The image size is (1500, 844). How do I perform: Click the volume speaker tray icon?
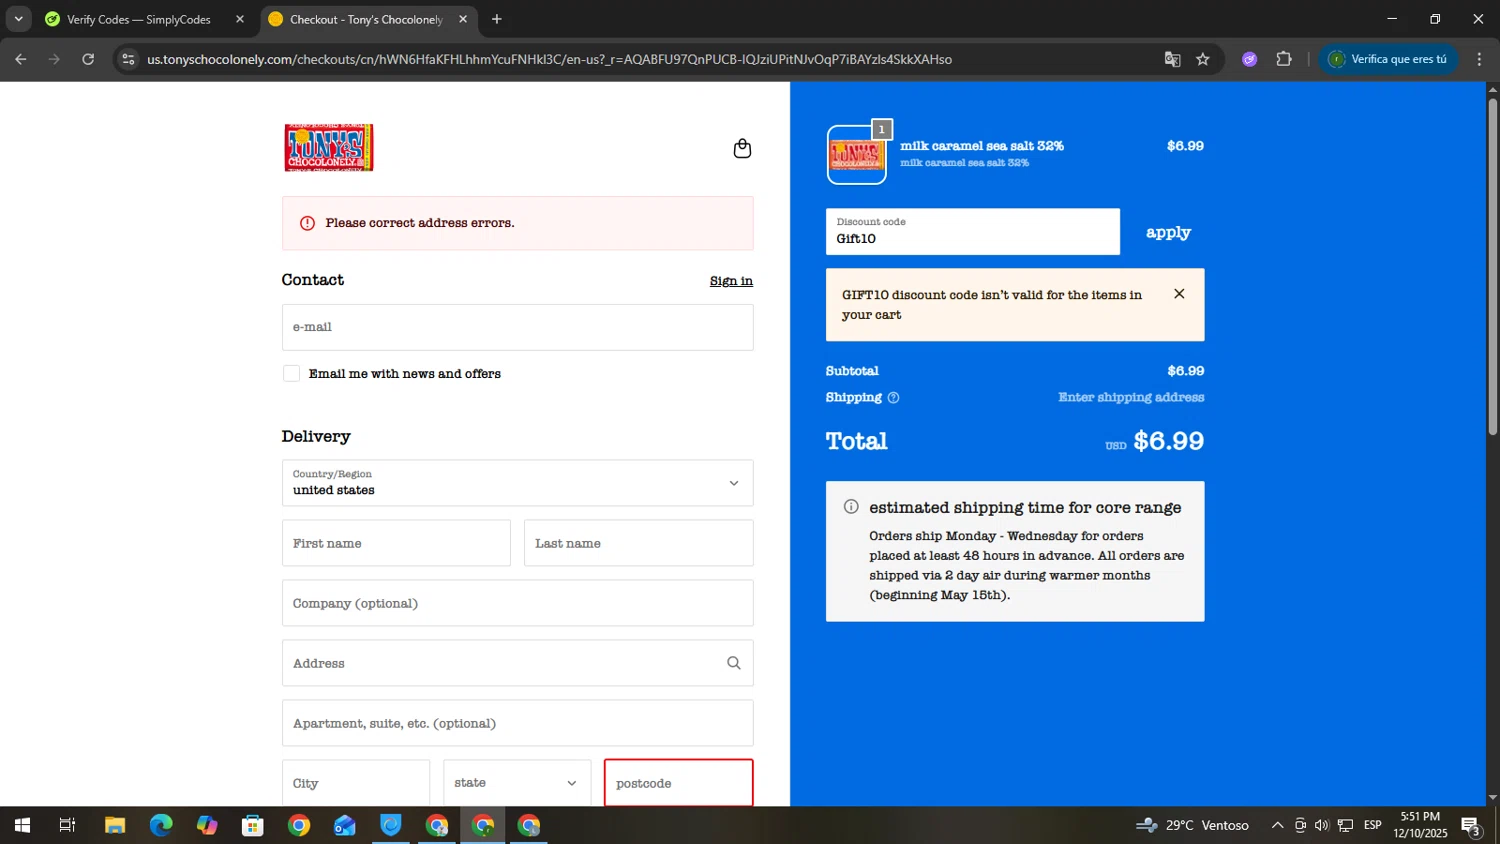[1322, 825]
